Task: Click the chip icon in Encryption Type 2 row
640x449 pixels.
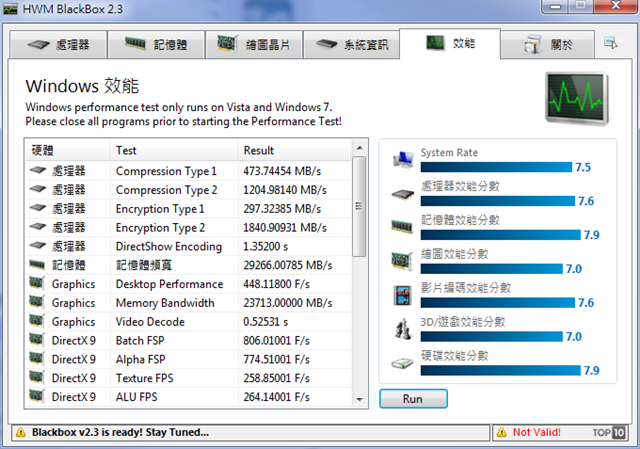Action: pyautogui.click(x=38, y=227)
